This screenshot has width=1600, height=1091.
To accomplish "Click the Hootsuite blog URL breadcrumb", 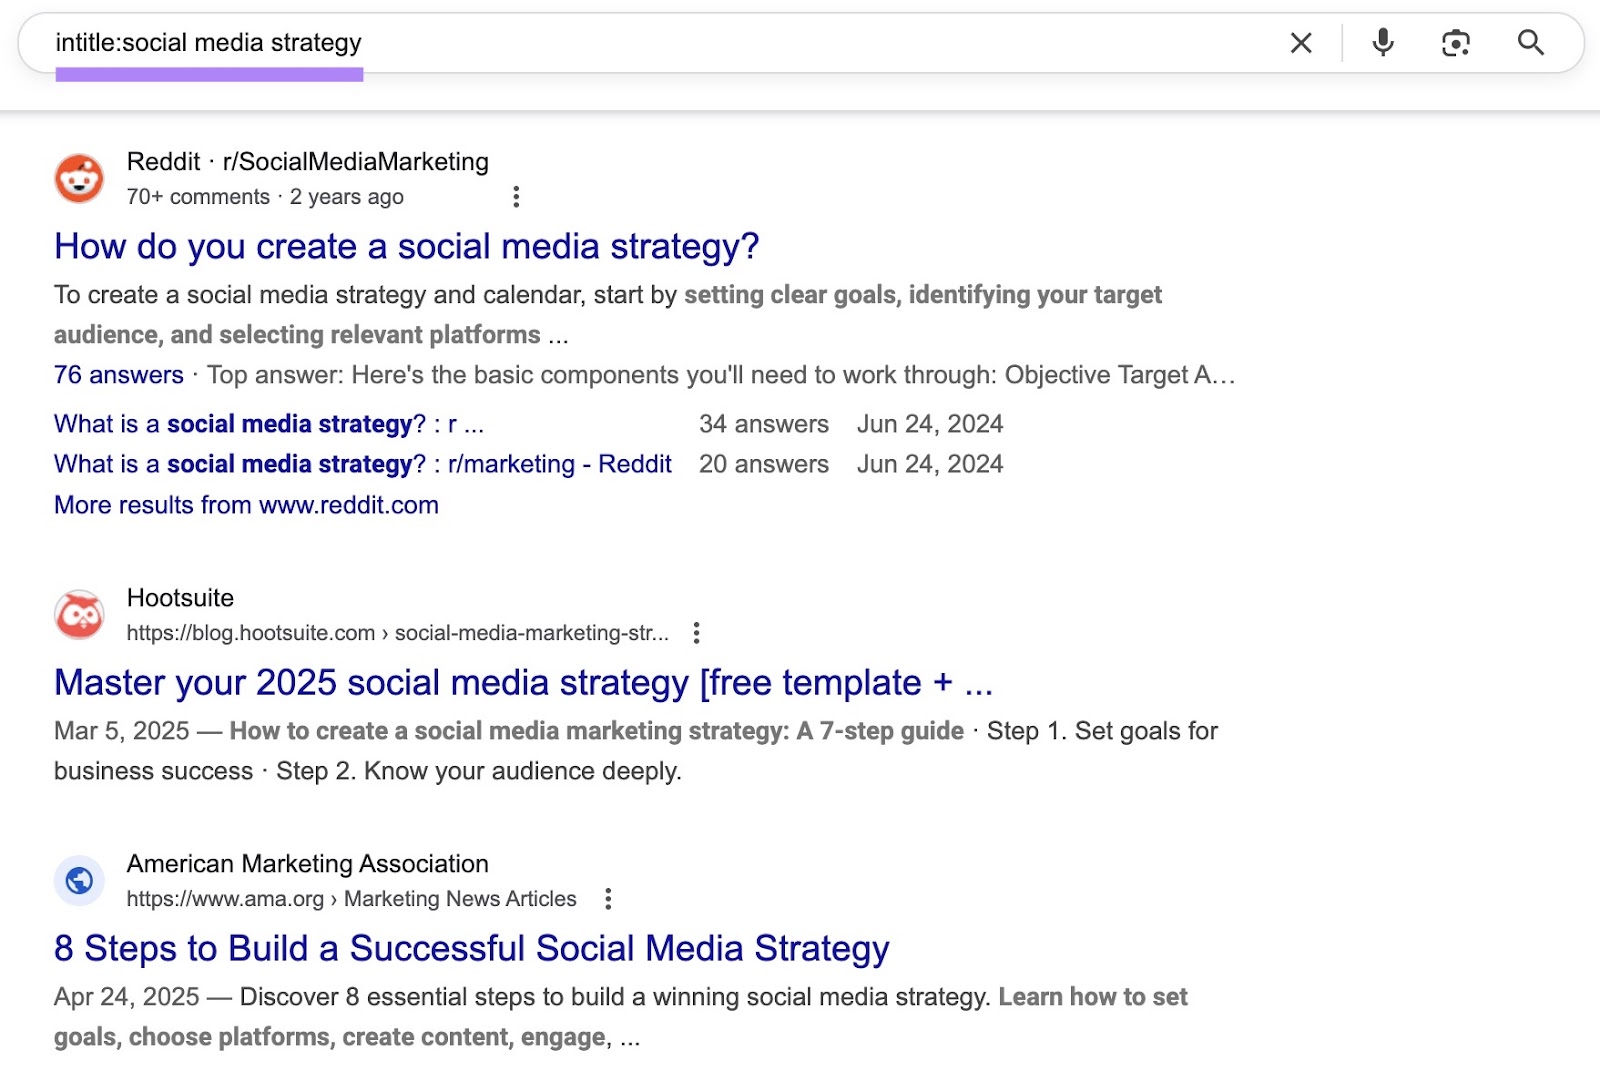I will coord(397,633).
